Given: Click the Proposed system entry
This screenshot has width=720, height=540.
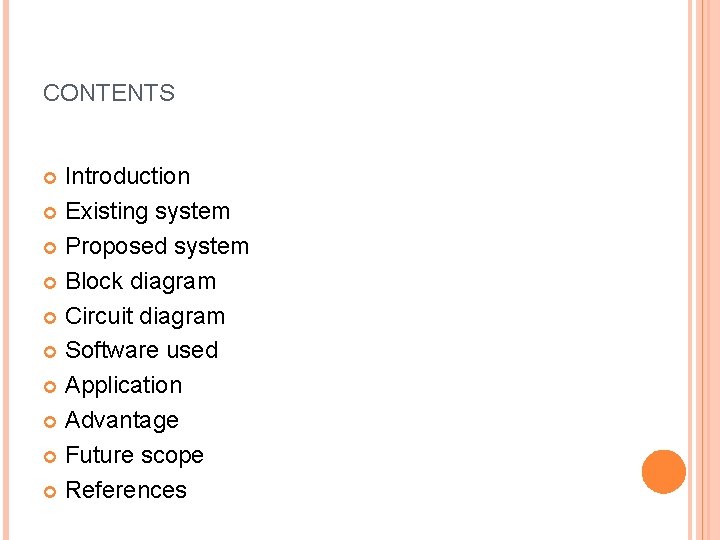Looking at the screenshot, I should click(x=157, y=247).
